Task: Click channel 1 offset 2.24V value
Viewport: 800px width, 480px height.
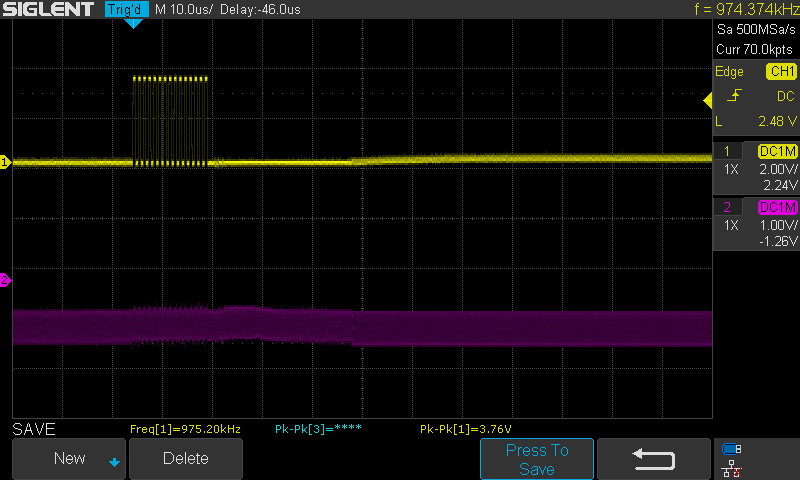Action: pyautogui.click(x=780, y=185)
